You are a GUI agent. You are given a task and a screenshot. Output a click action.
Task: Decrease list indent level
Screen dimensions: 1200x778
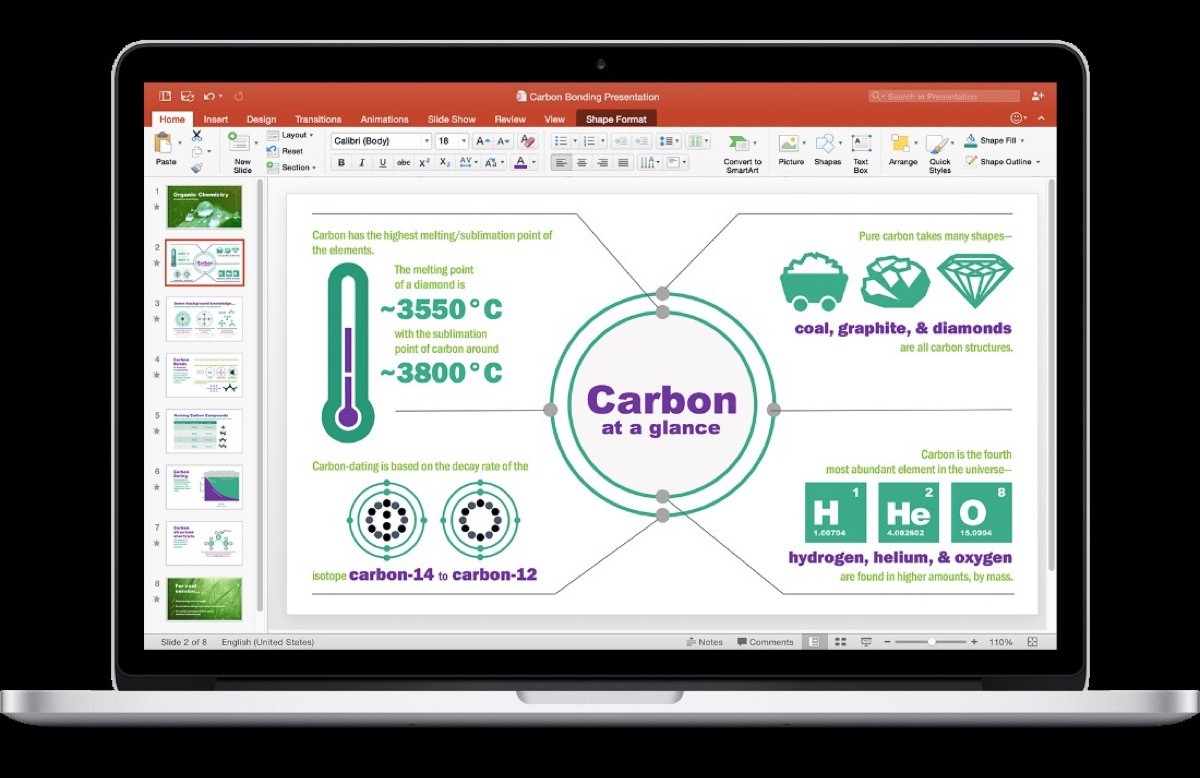621,141
